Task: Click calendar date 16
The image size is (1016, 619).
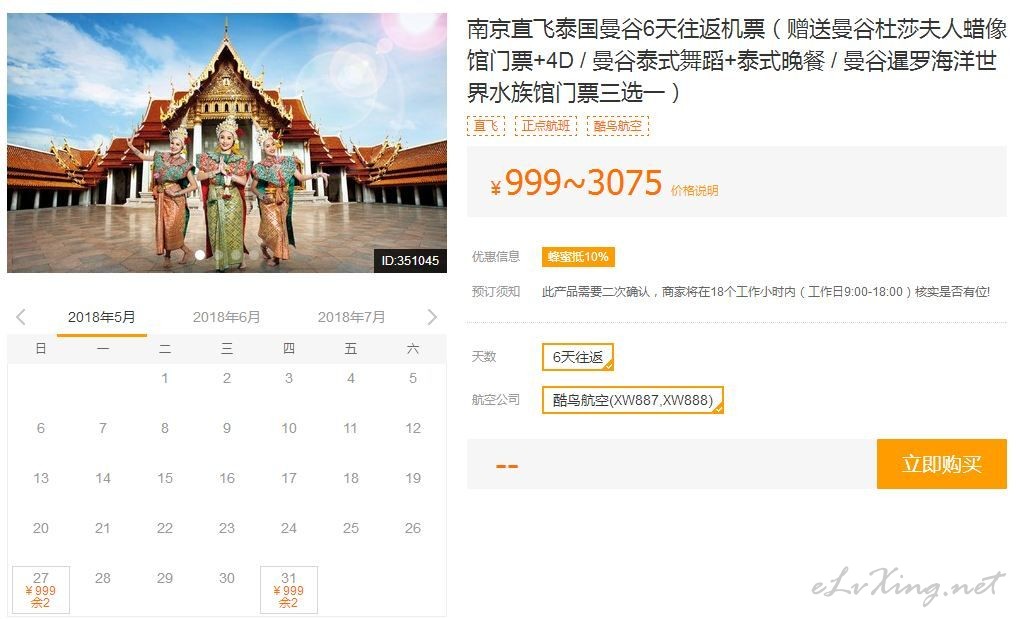Action: point(227,478)
